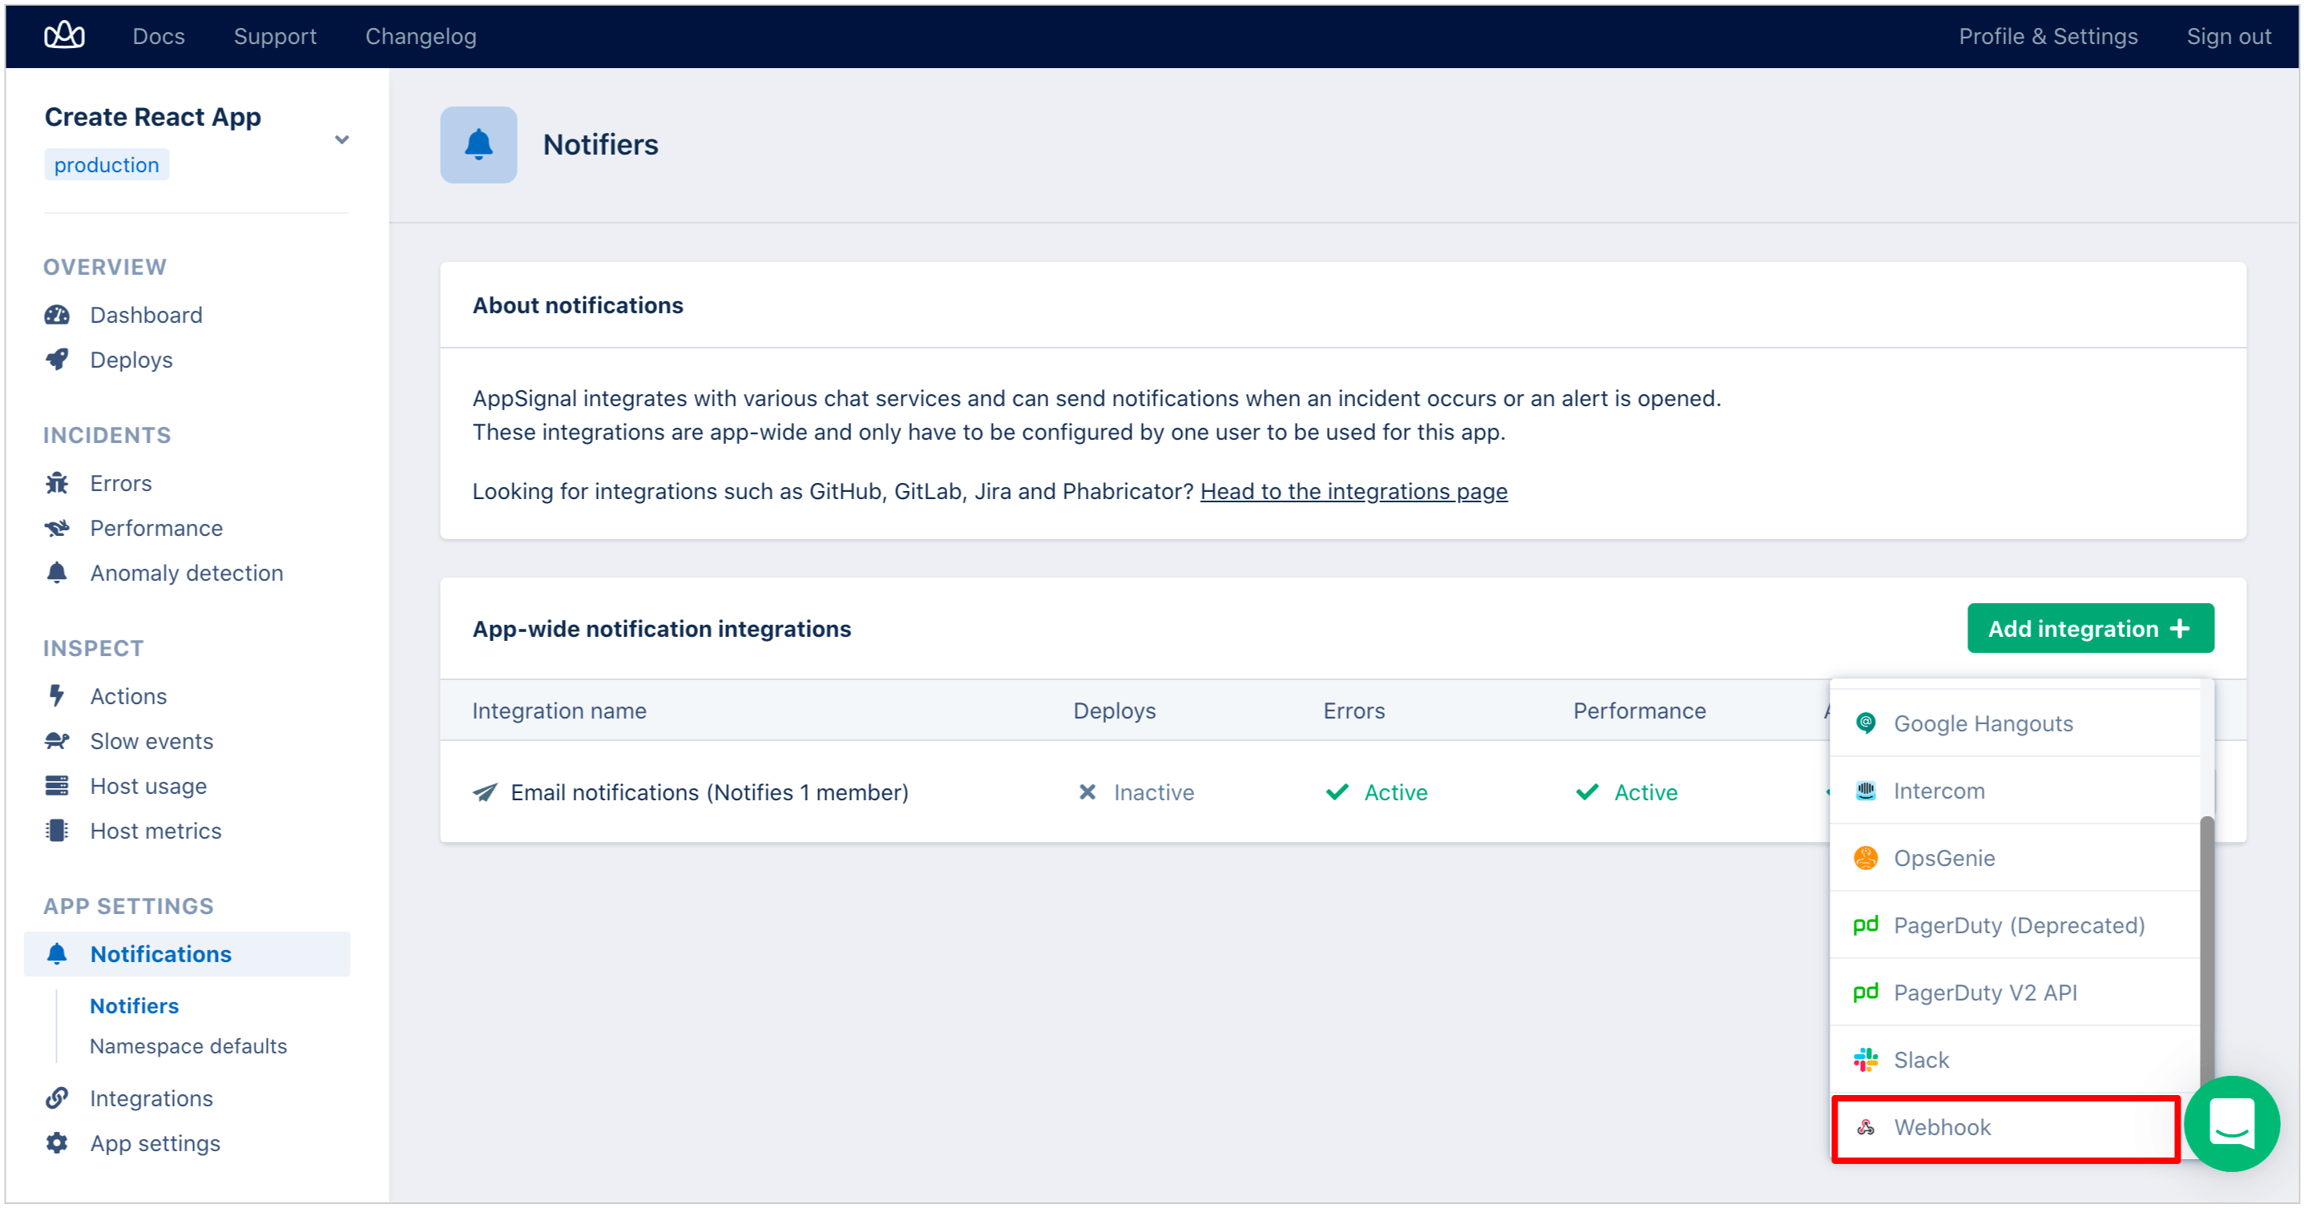Screen dimensions: 2304x1208
Task: Choose Intercom in the integration dropdown
Action: 2015,790
